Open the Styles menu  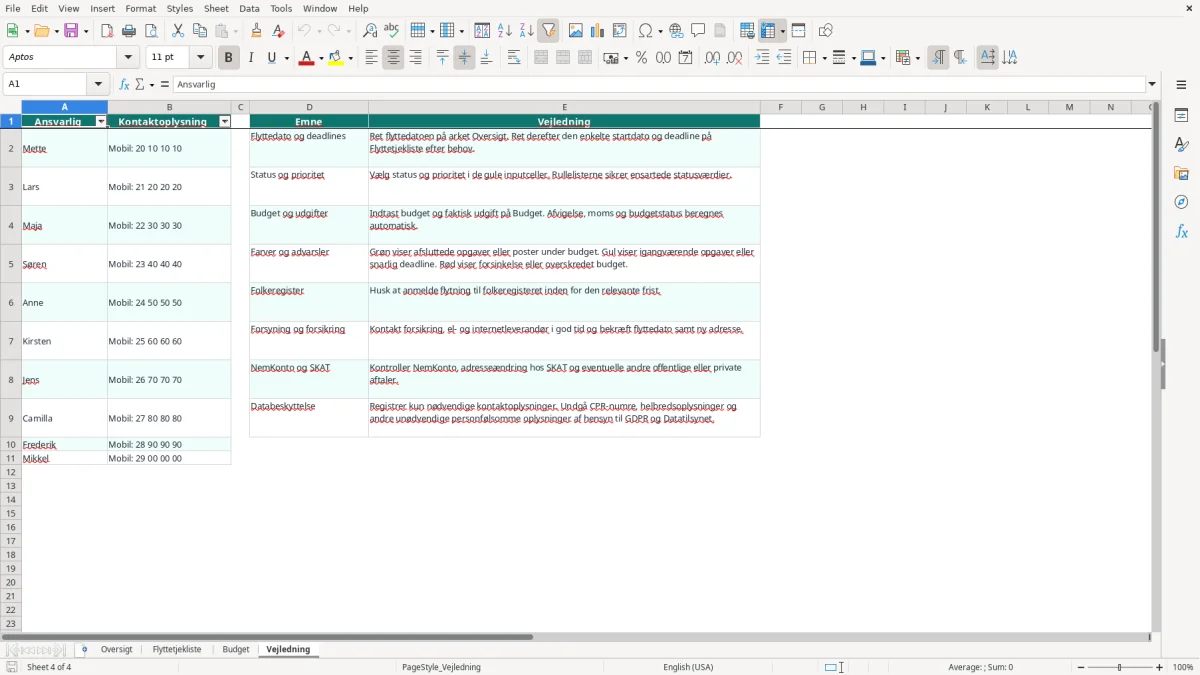(x=180, y=8)
